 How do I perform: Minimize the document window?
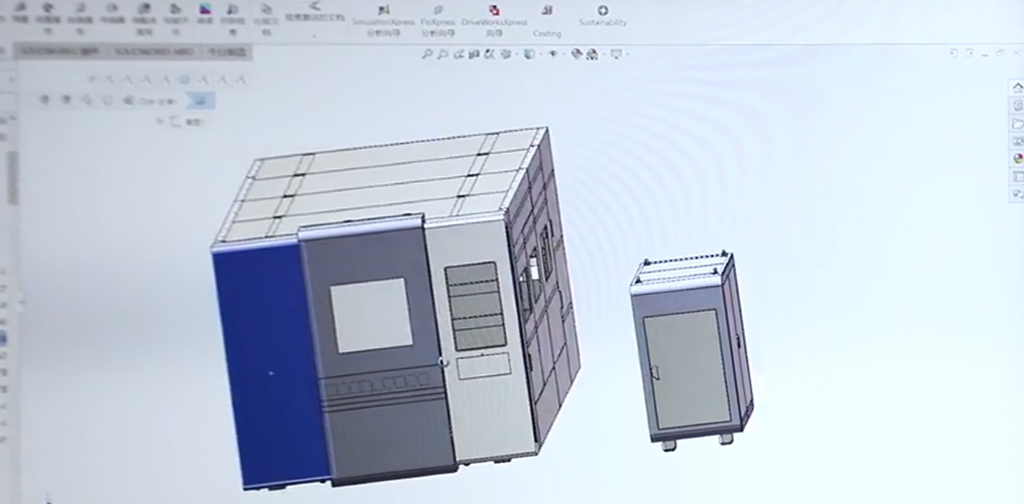pos(985,55)
